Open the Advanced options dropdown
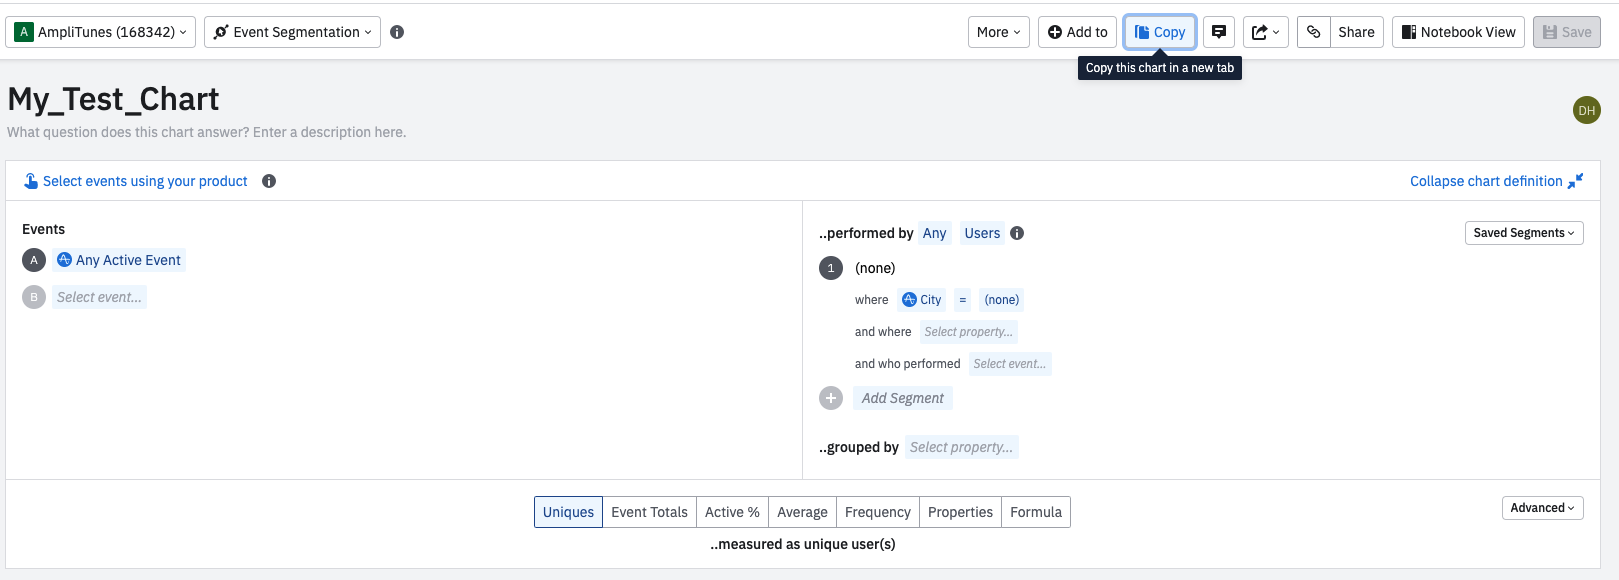The image size is (1619, 580). point(1542,508)
